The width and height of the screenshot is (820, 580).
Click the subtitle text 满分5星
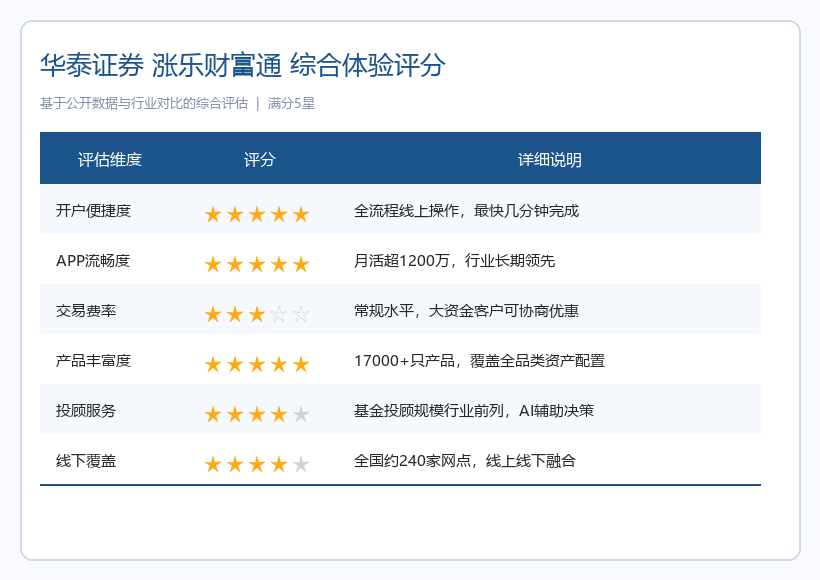(x=291, y=103)
